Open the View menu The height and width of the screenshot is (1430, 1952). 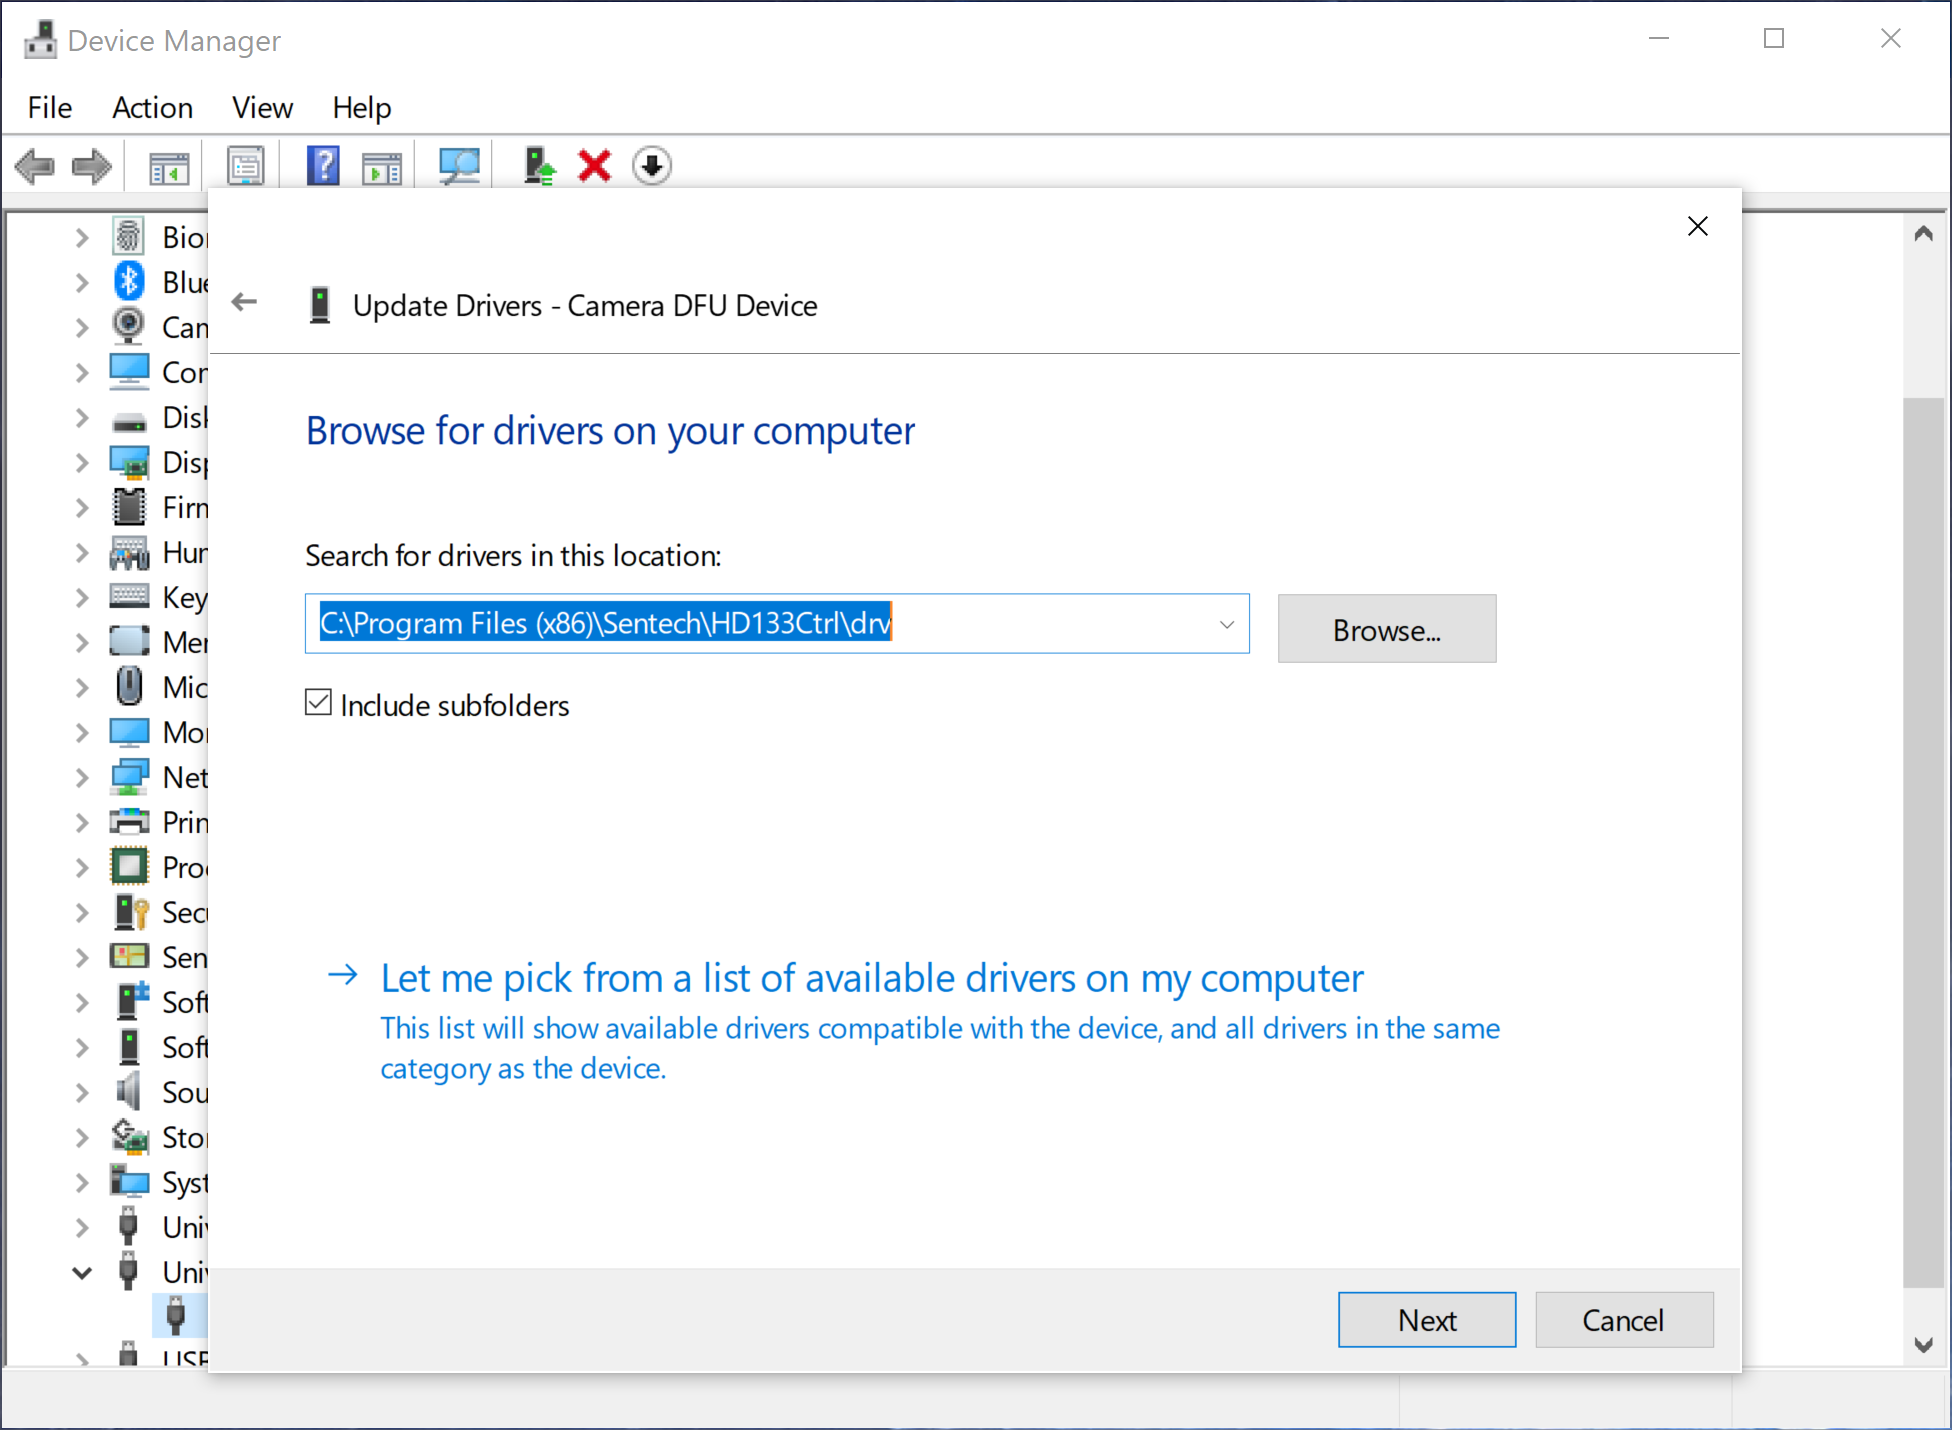262,107
